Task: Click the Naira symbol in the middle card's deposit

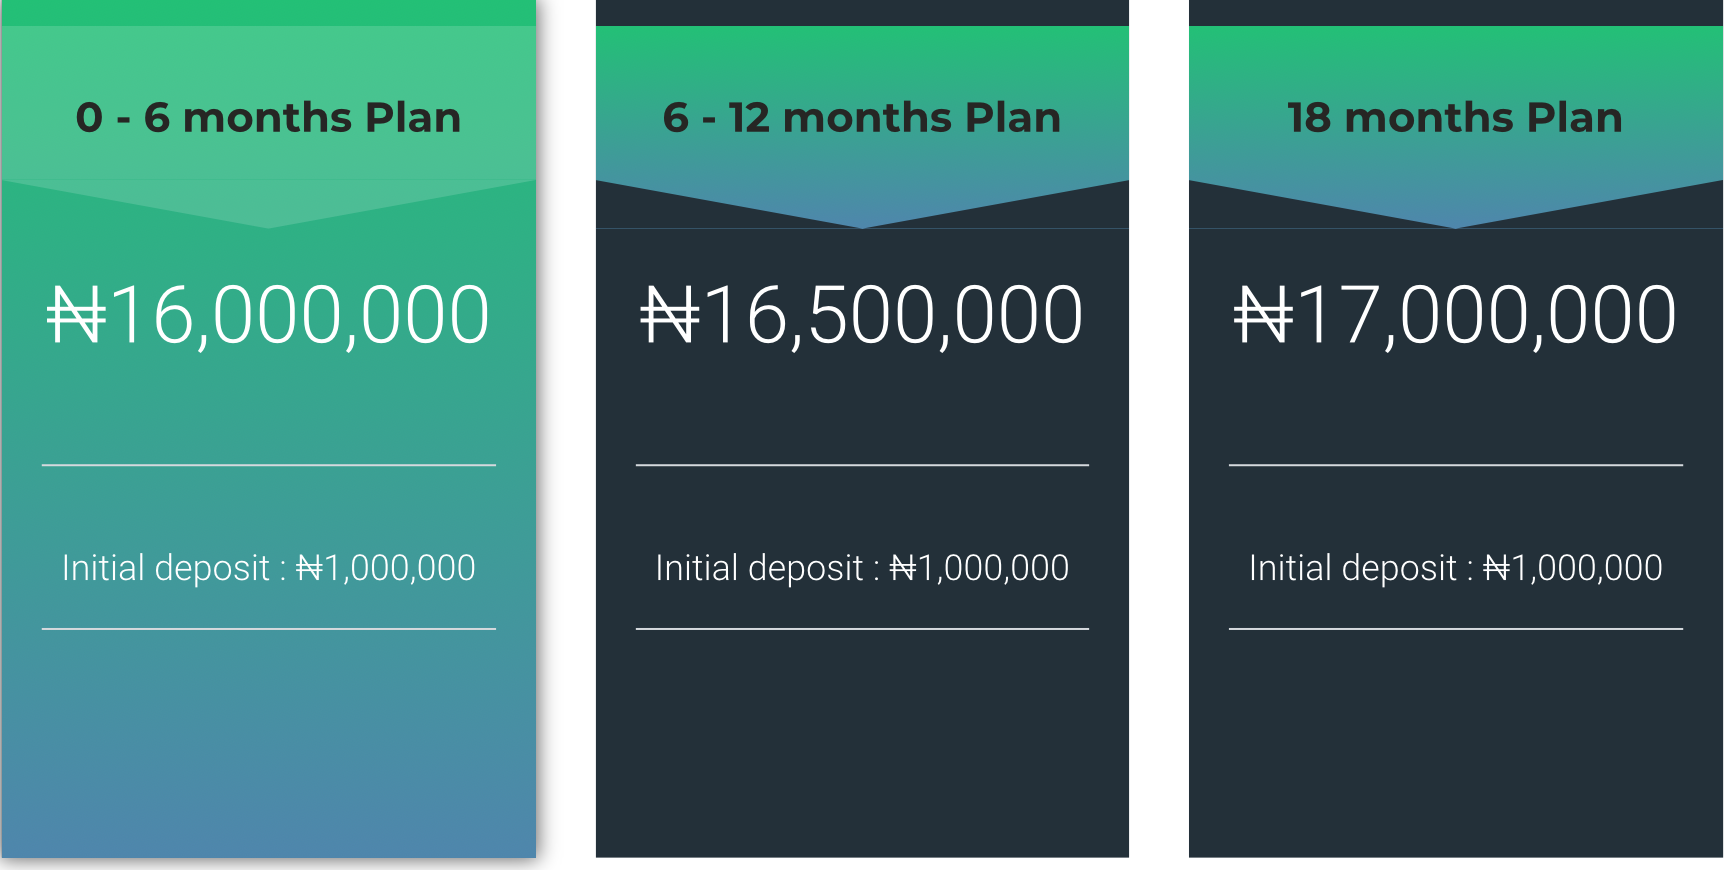Action: [903, 568]
